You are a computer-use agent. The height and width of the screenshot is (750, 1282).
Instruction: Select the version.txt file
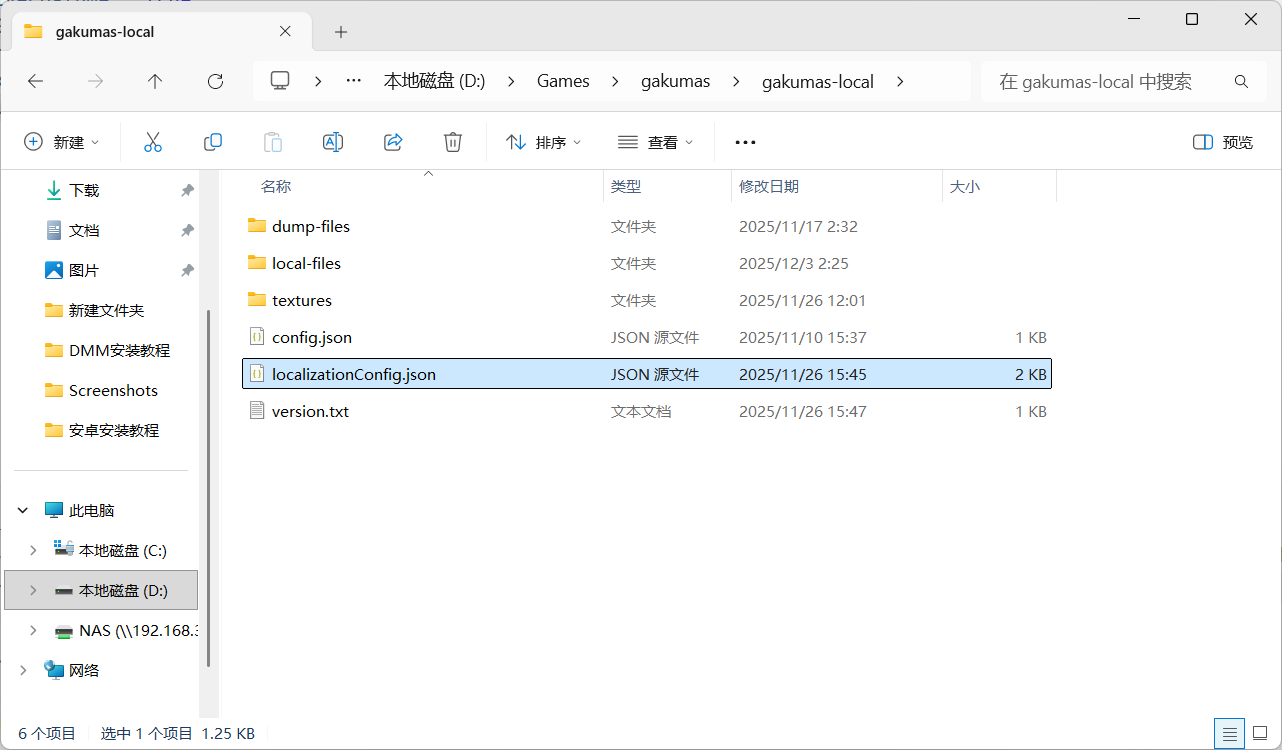[x=310, y=411]
